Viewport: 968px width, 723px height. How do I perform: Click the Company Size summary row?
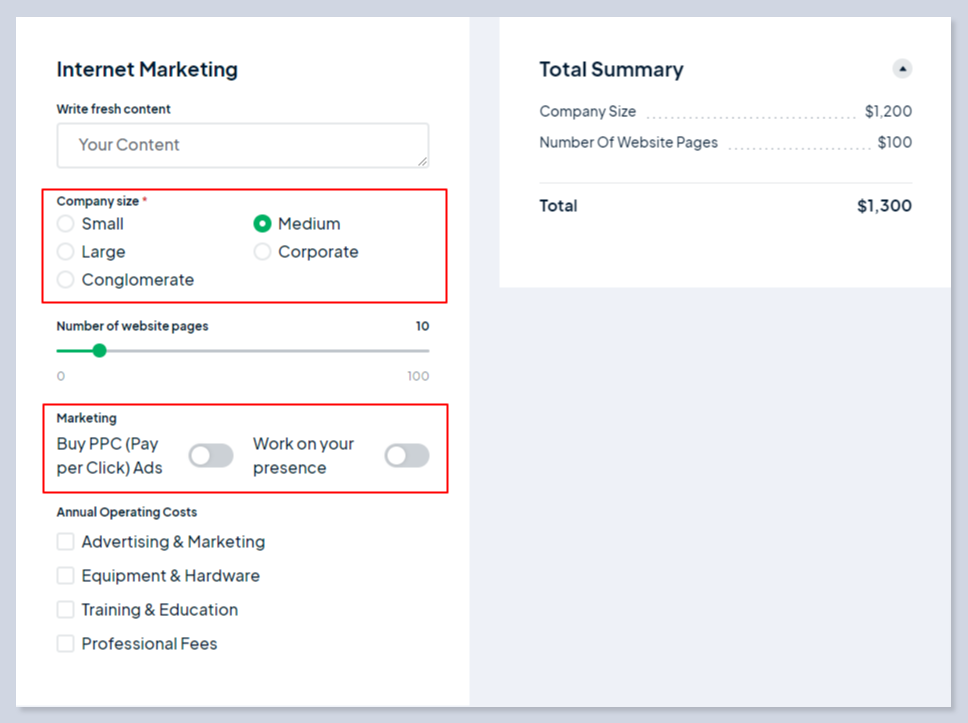(x=588, y=112)
